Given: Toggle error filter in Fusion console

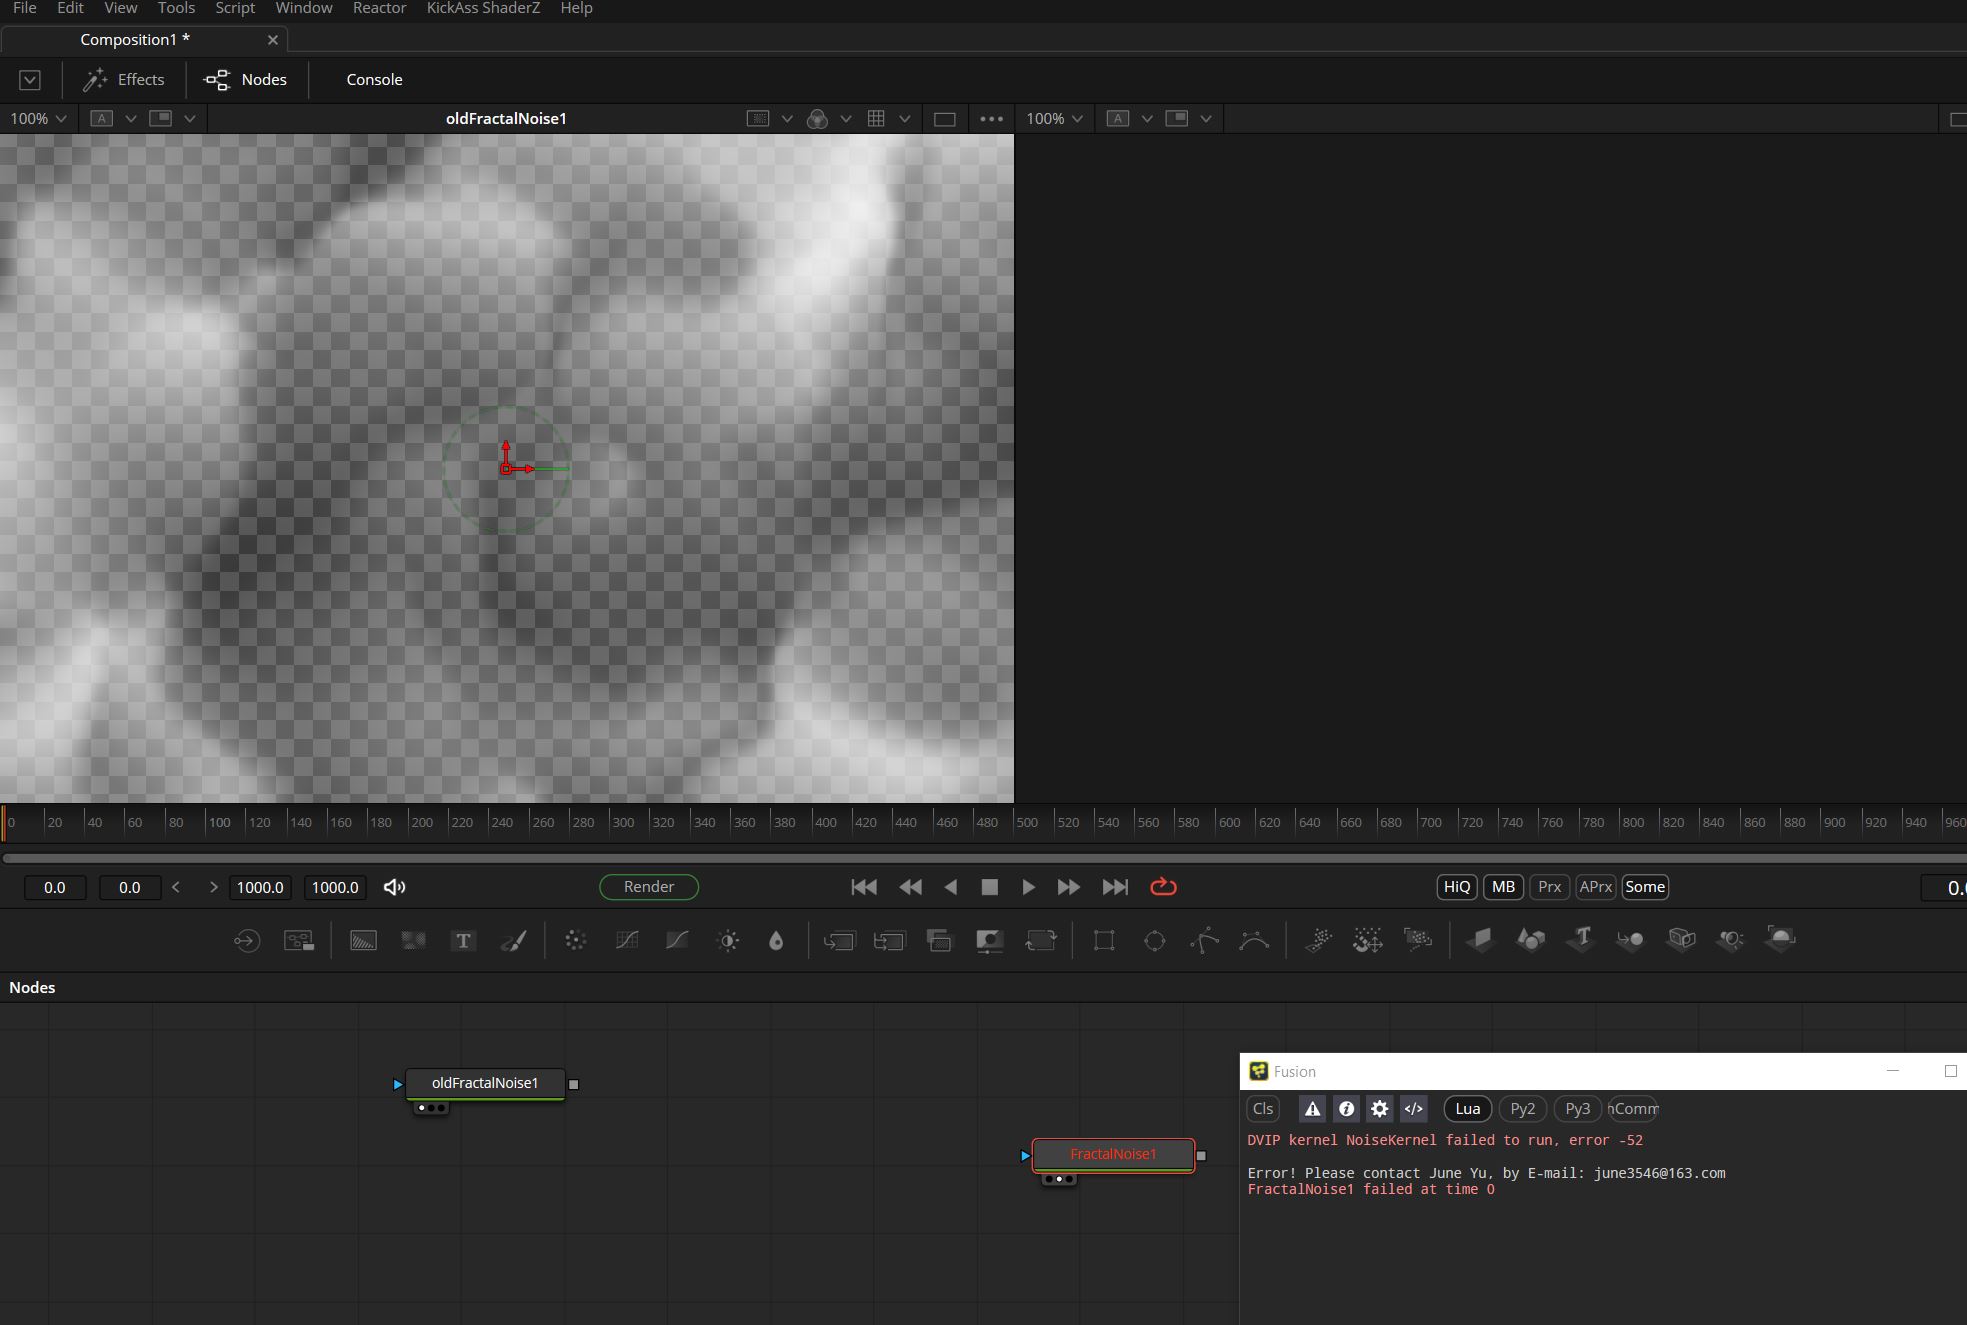Looking at the screenshot, I should pyautogui.click(x=1312, y=1109).
